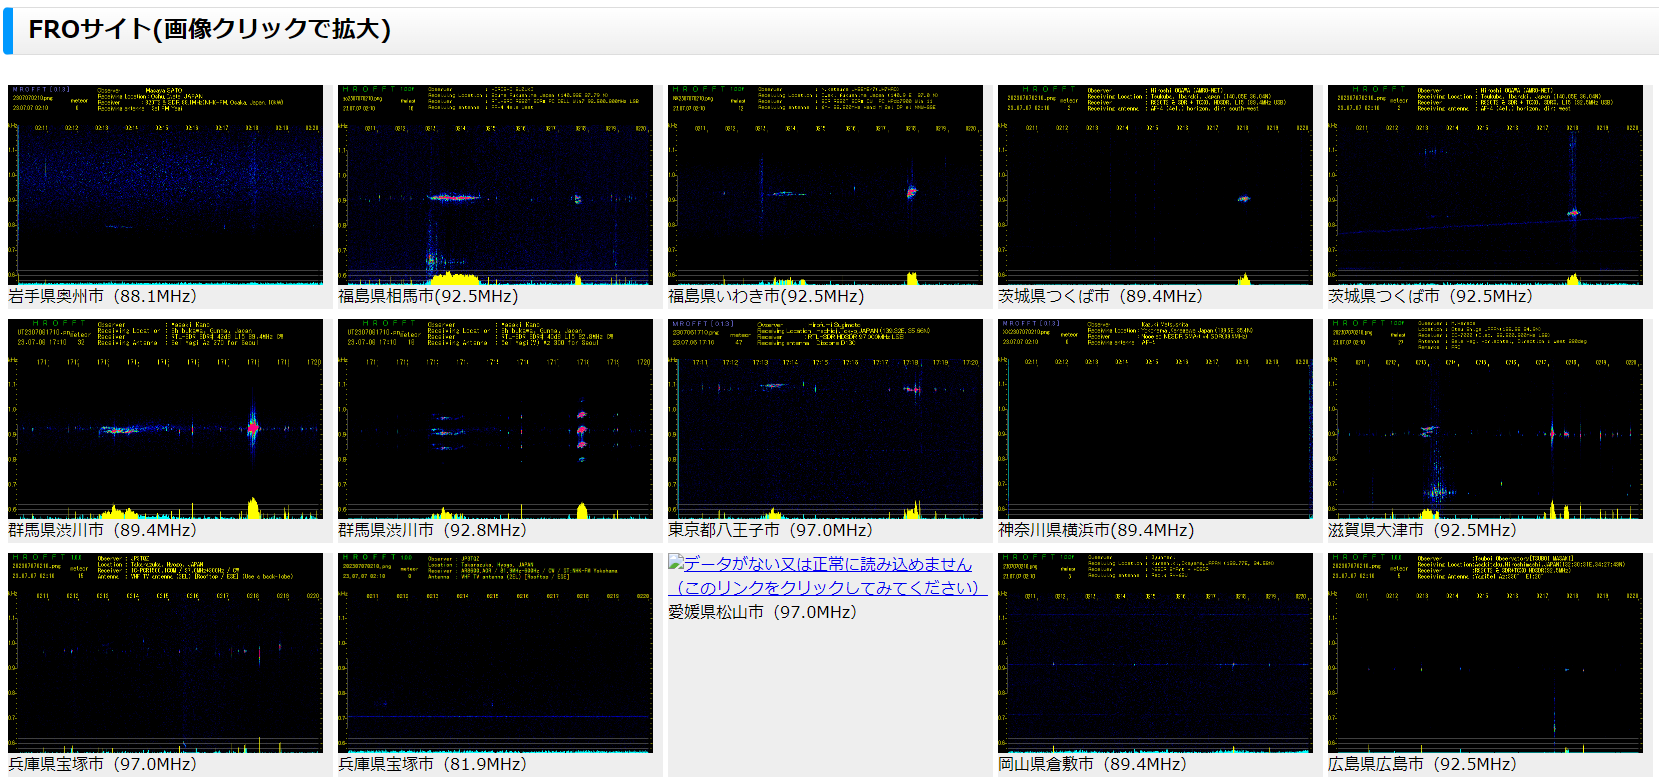Screen dimensions: 1659x784
Task: Click the 岡山県倉敷市 (89.4MHz) caption text
Action: 1092,764
